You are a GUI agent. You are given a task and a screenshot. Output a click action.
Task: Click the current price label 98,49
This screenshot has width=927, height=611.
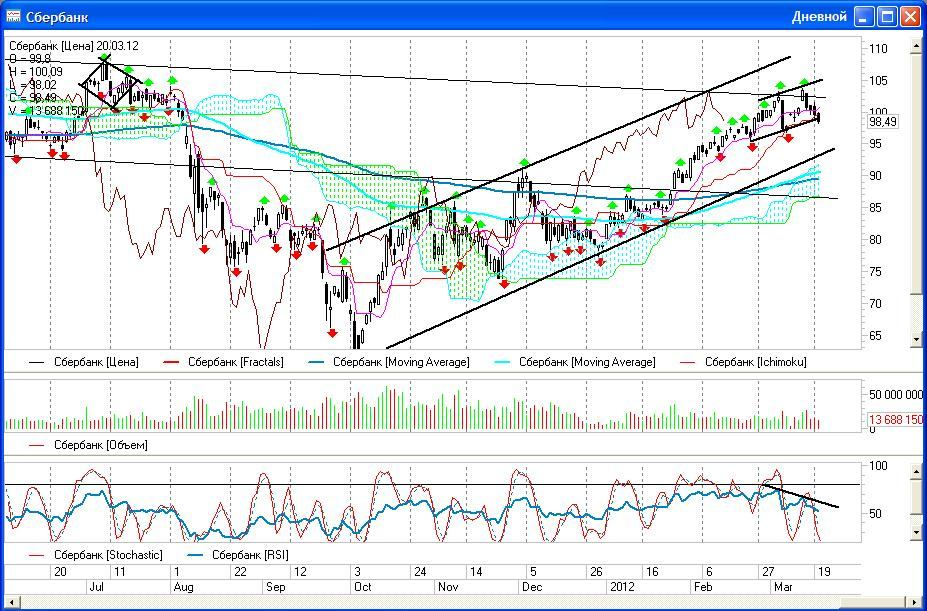(881, 122)
